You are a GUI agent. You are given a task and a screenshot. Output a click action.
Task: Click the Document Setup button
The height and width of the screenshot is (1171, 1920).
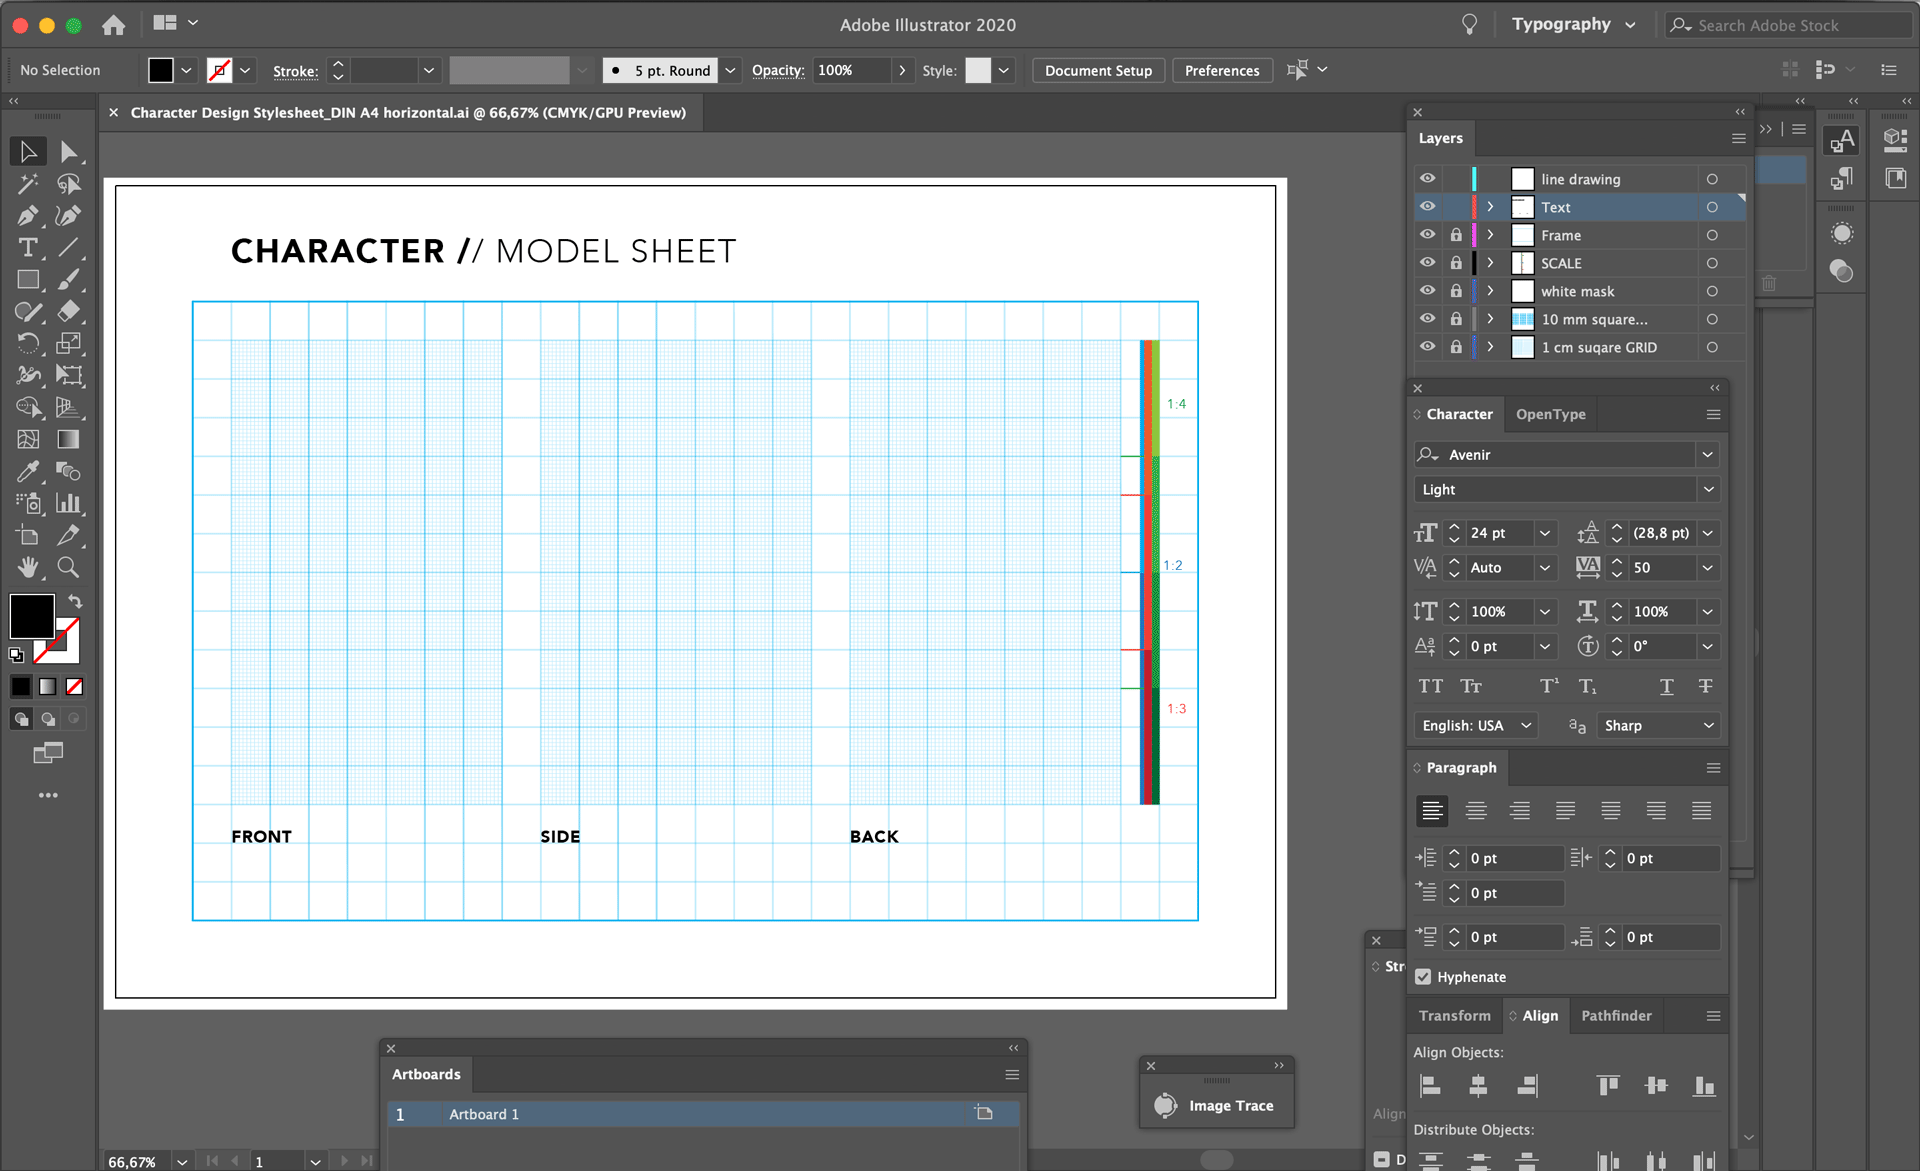click(x=1097, y=69)
